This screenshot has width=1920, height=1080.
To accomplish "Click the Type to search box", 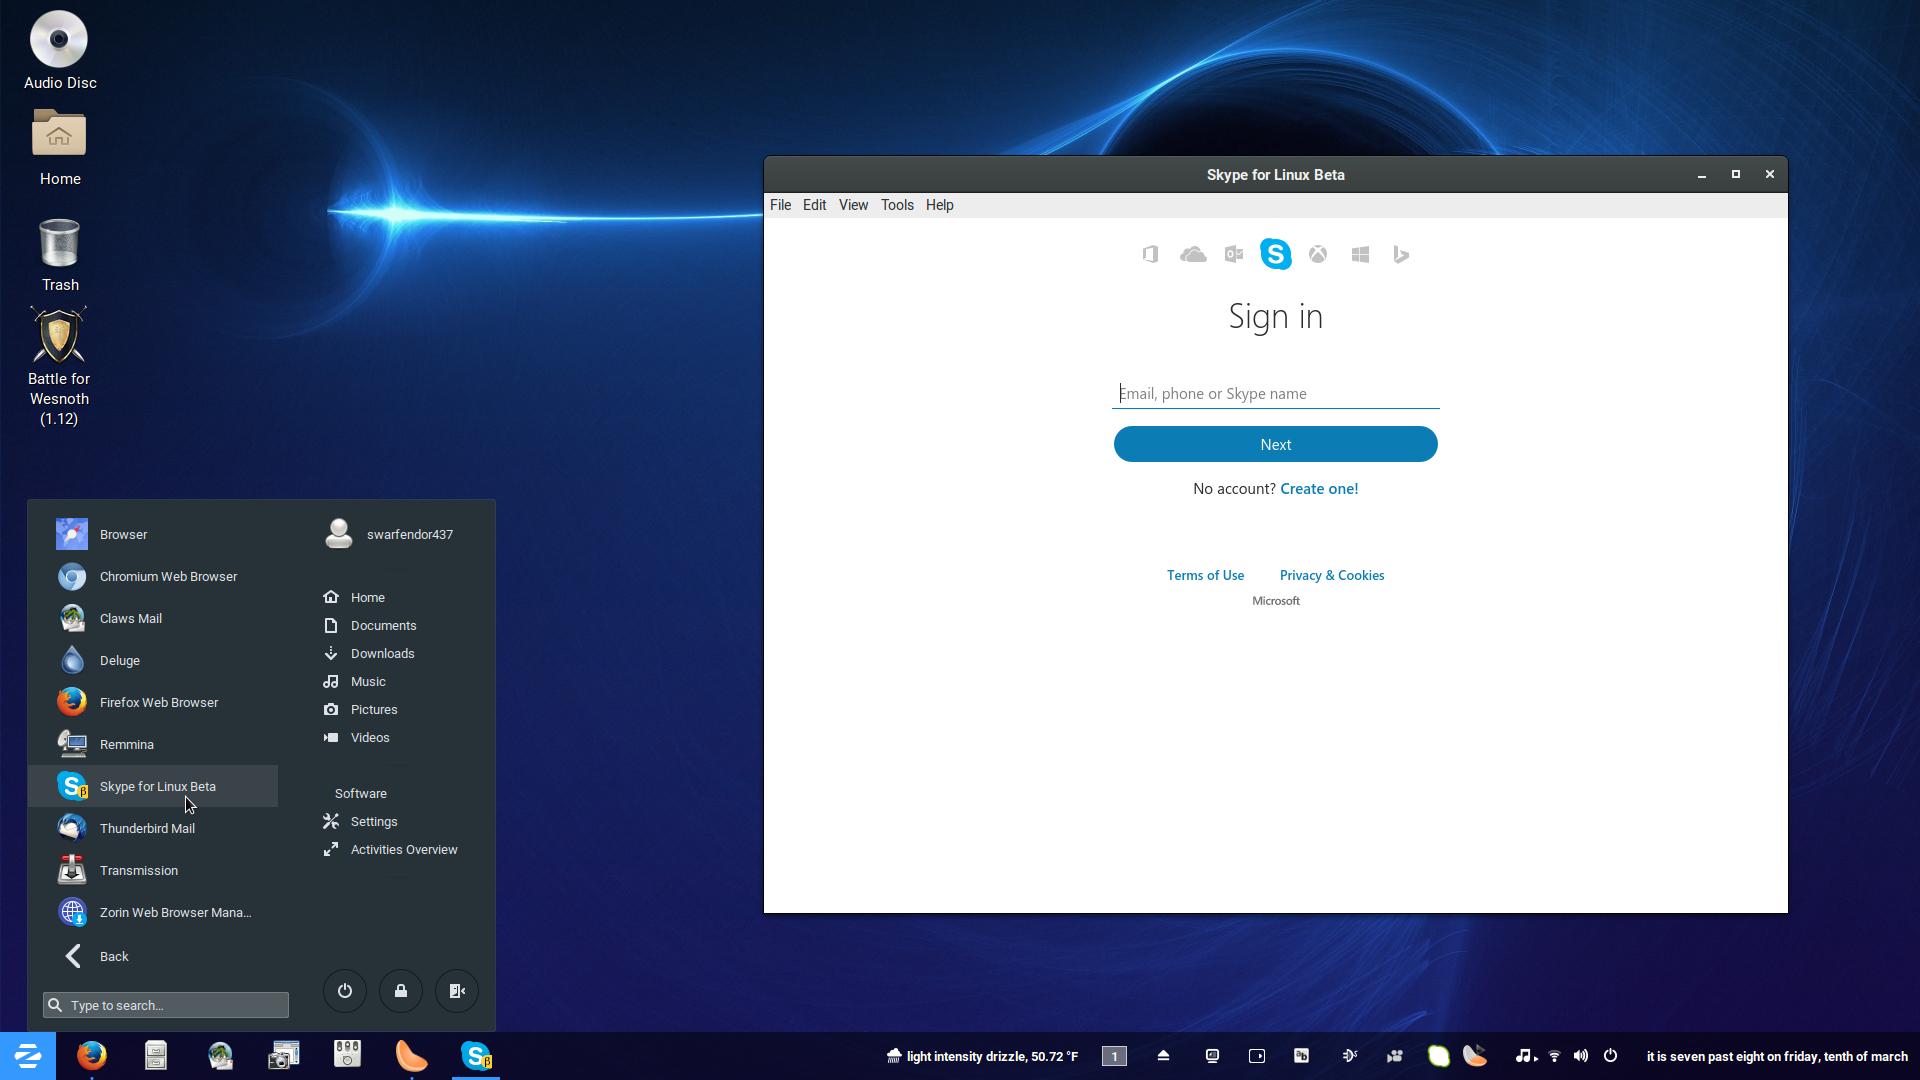I will point(166,1005).
